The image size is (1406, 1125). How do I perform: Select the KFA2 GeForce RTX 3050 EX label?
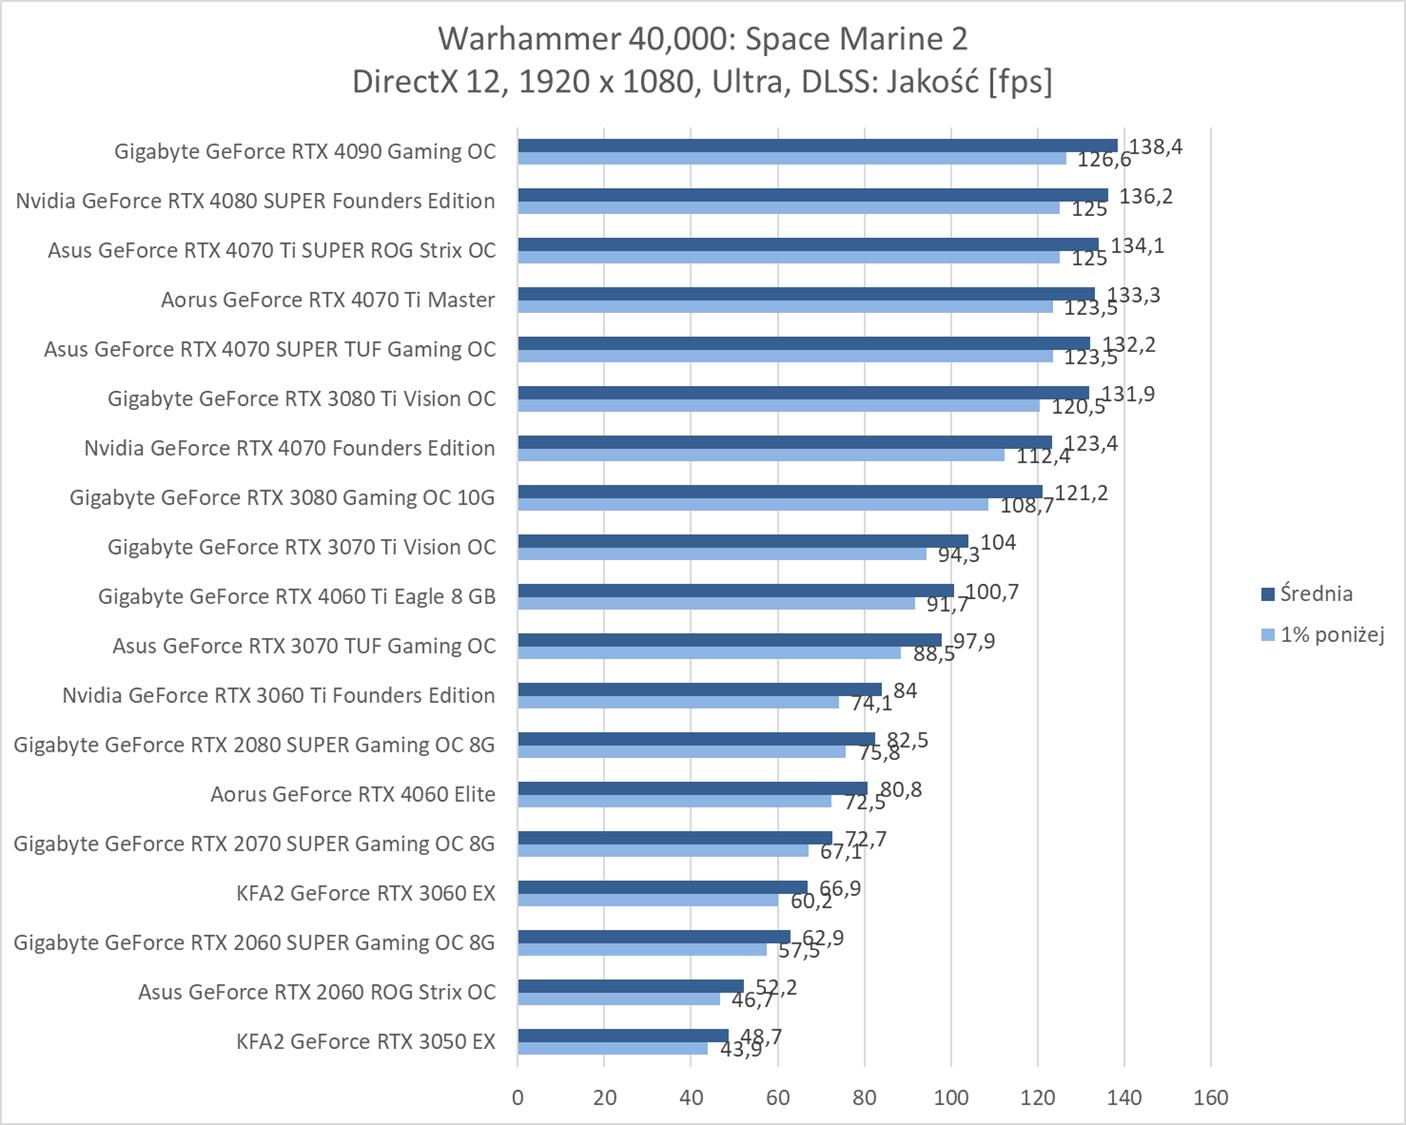pyautogui.click(x=366, y=1042)
